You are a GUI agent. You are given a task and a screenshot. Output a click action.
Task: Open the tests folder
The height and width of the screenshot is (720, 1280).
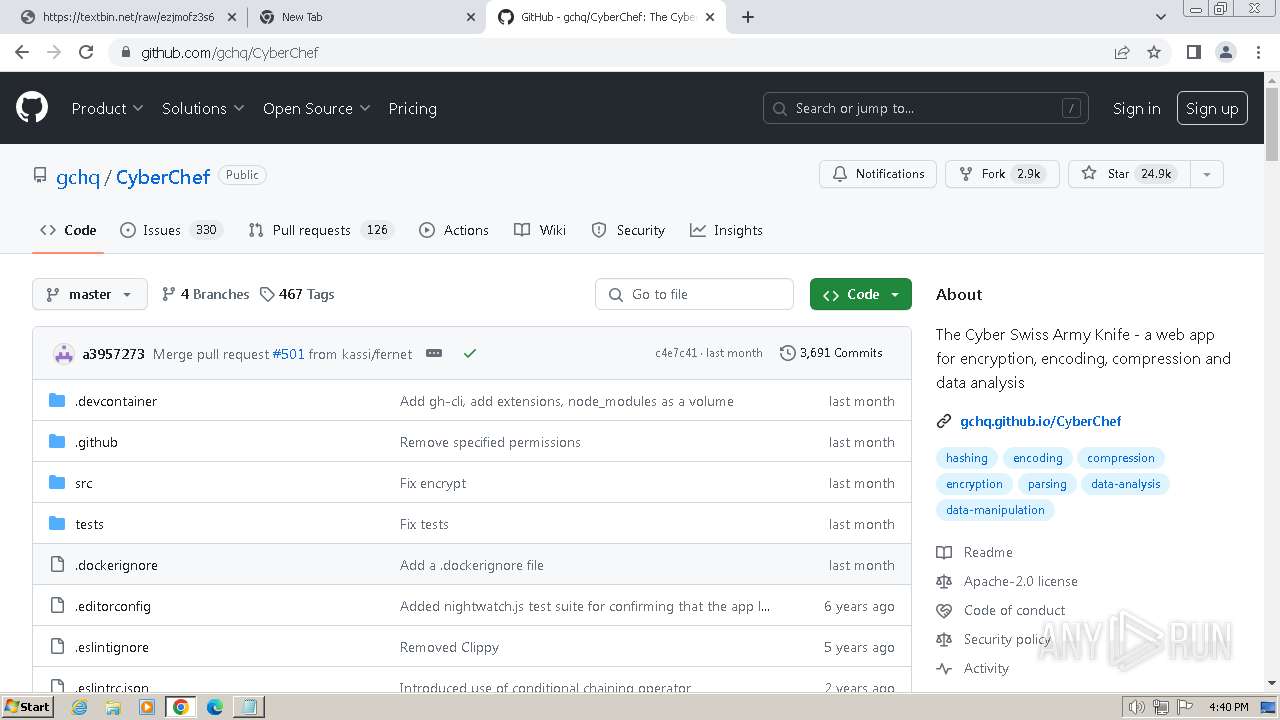(89, 524)
